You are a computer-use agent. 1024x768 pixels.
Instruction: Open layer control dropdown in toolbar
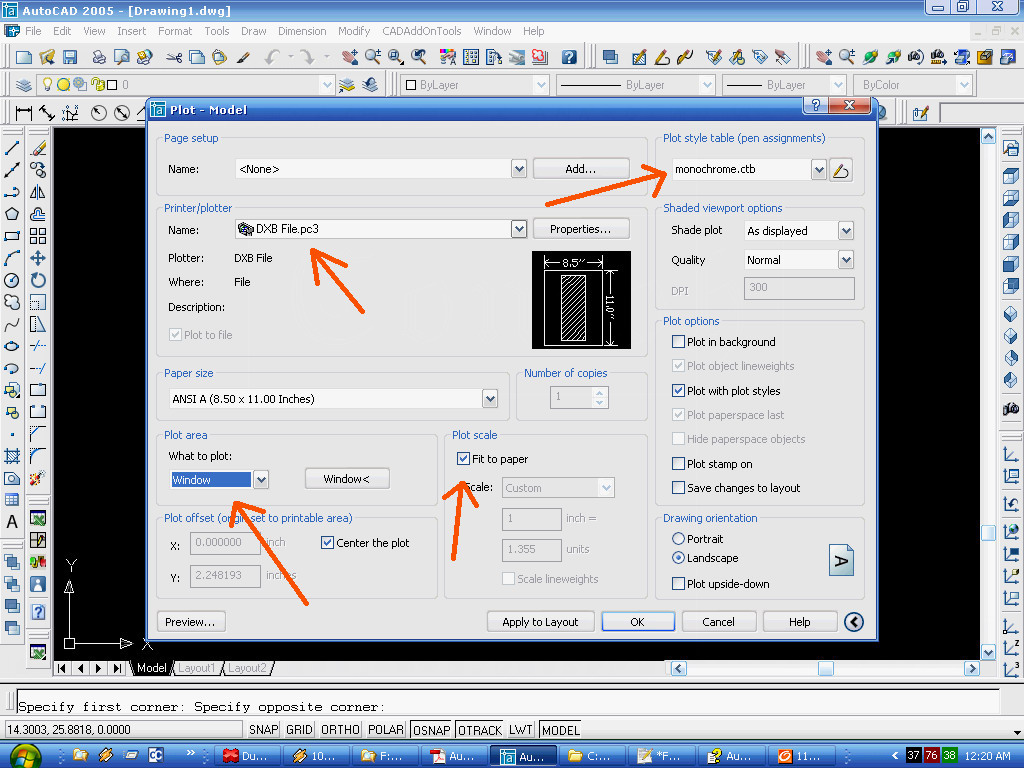point(327,85)
